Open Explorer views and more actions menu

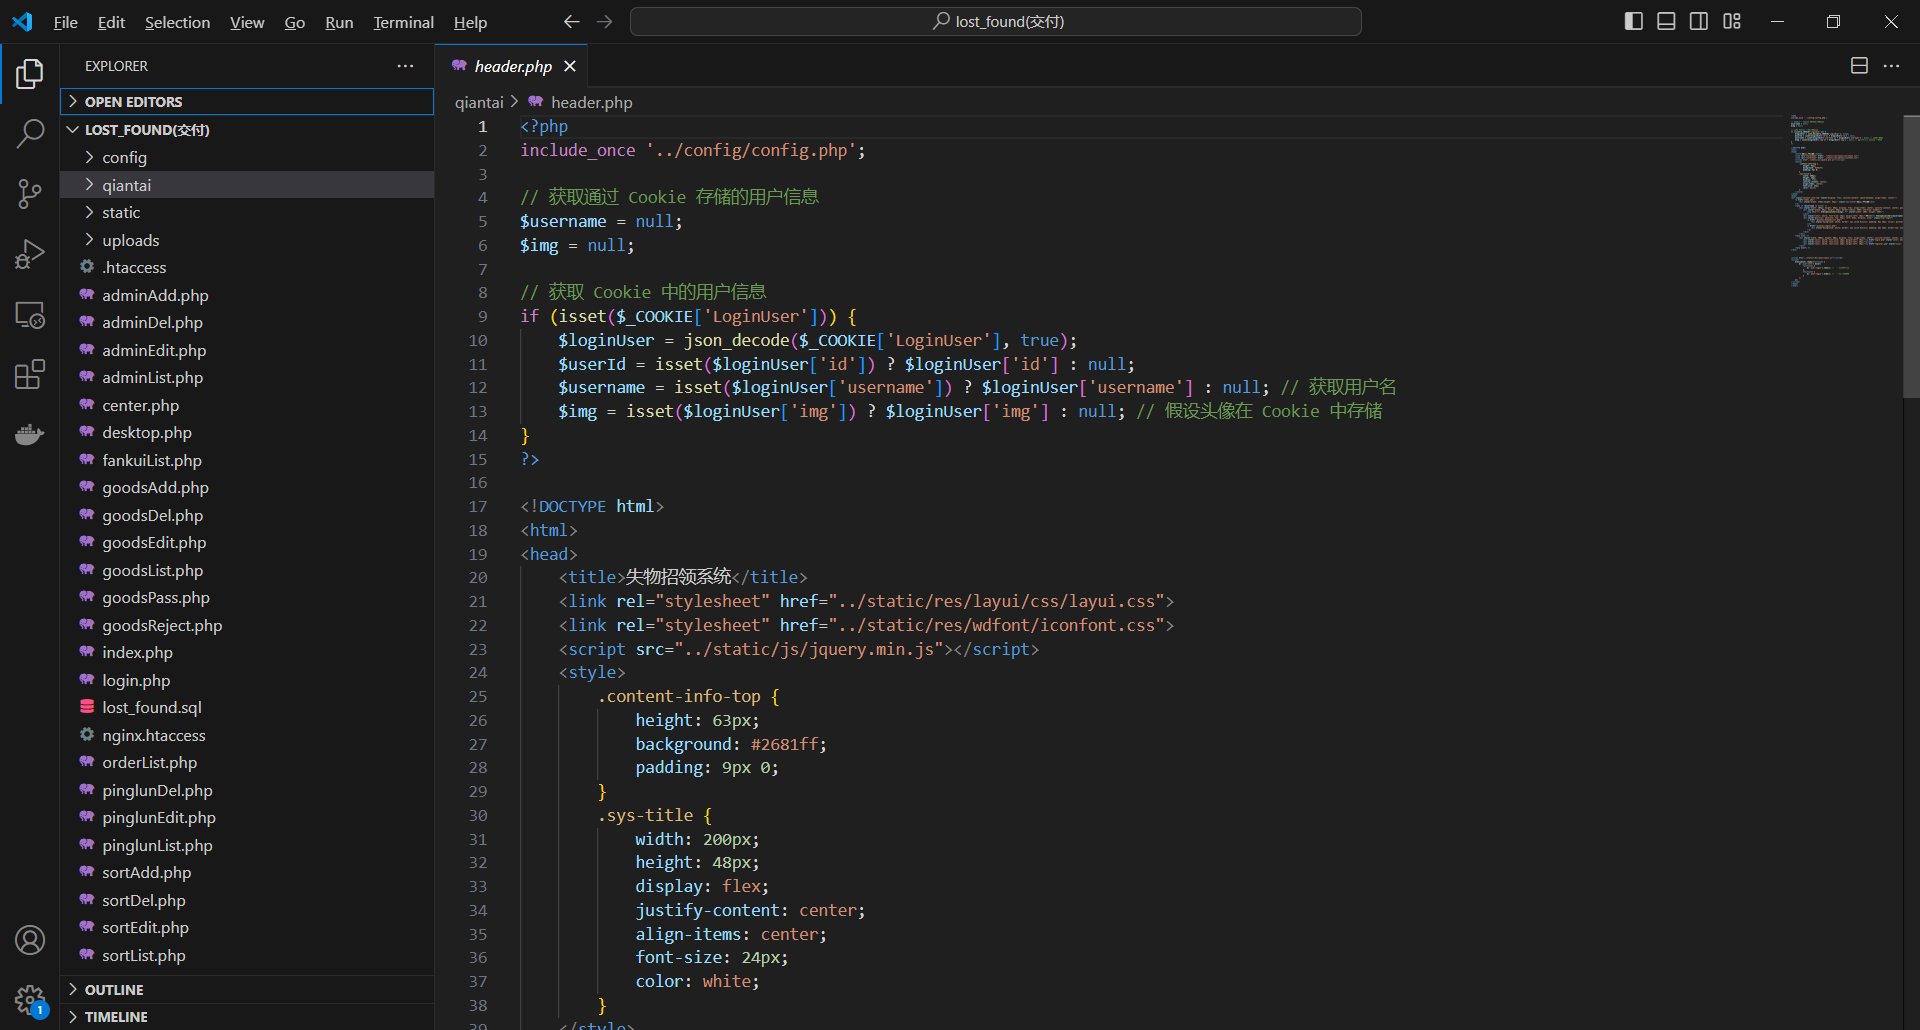tap(405, 66)
